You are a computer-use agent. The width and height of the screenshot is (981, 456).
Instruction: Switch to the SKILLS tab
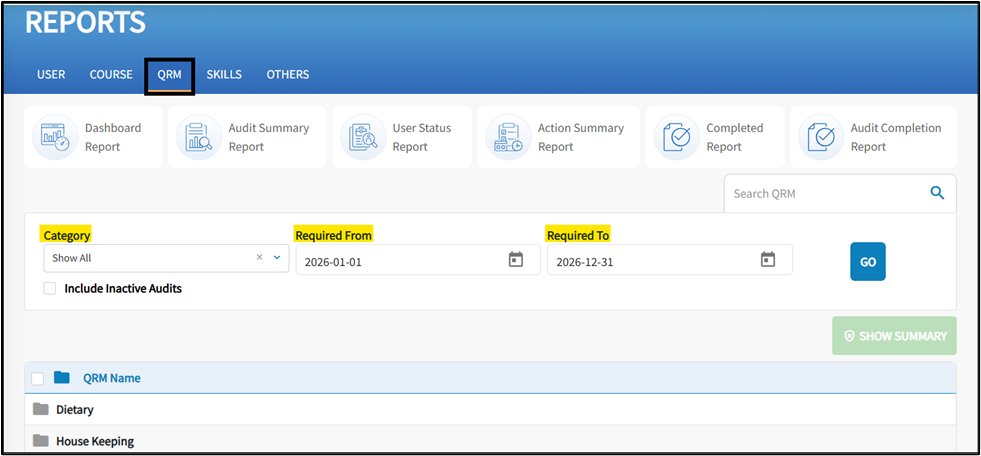(224, 75)
